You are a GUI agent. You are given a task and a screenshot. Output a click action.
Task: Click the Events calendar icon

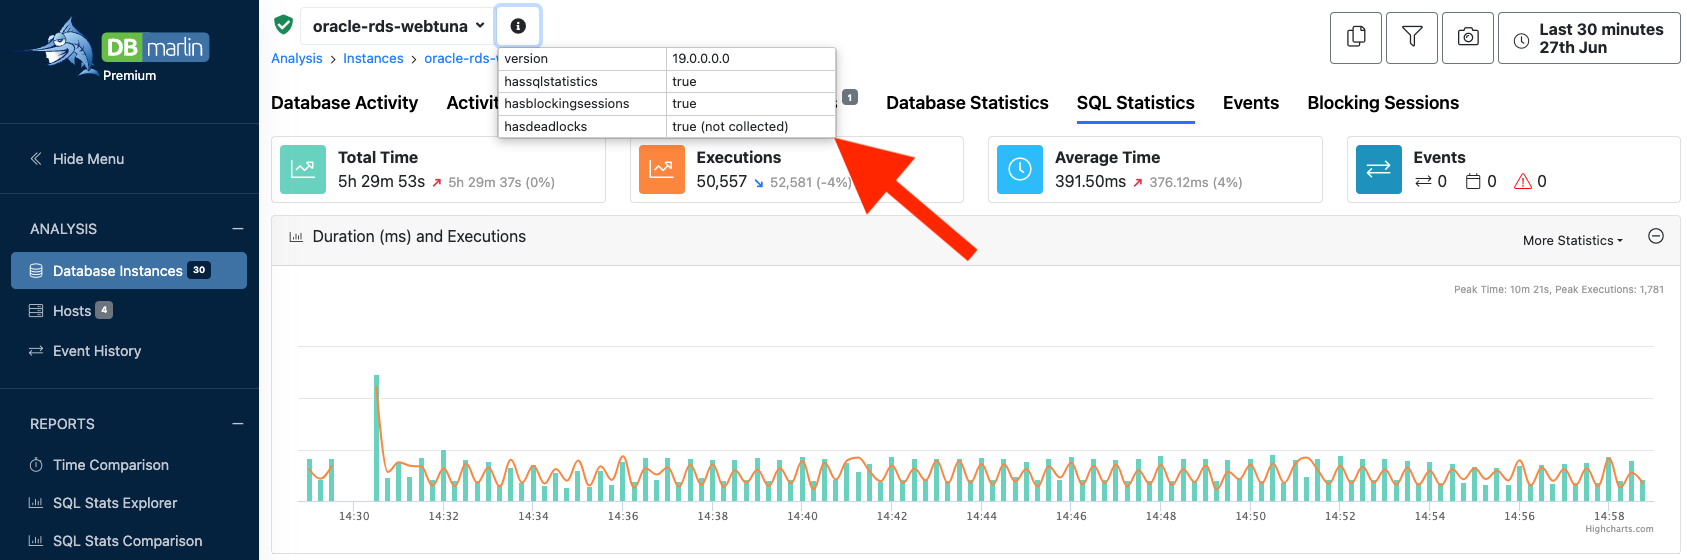point(1473,181)
